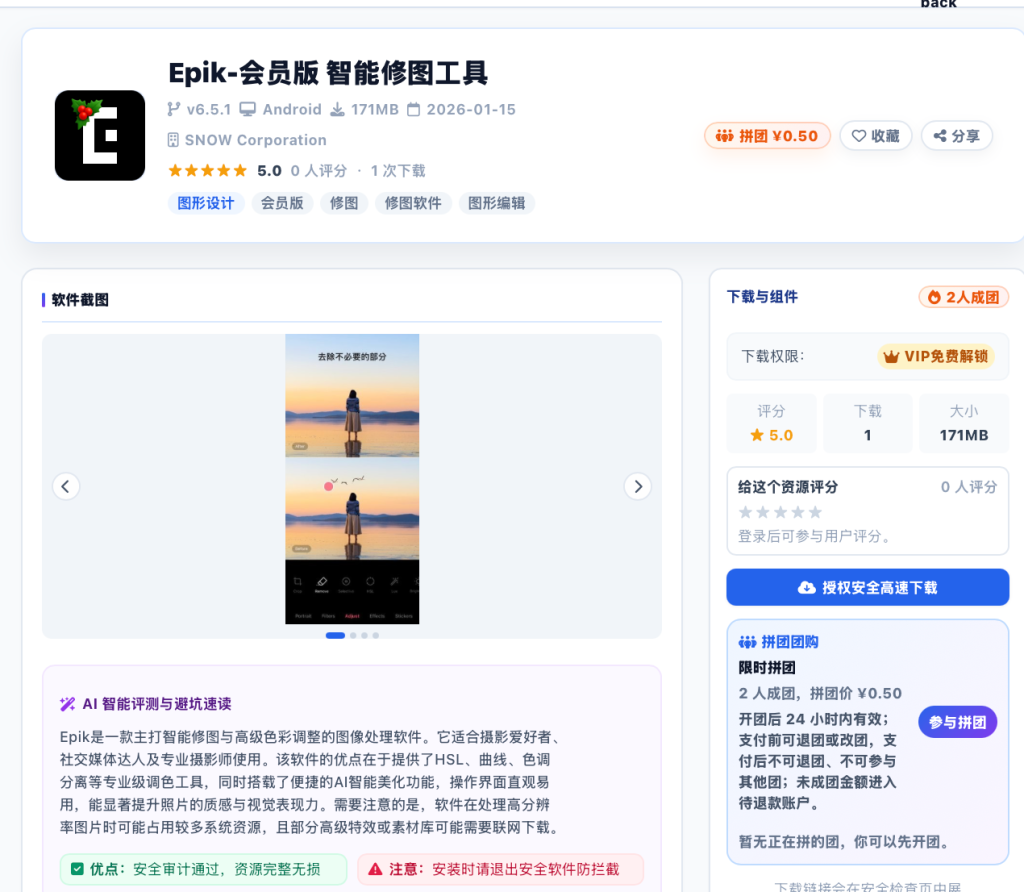Click the AI 智能评测与避坑速读 heading
Screen dimensions: 1024x892
[x=157, y=704]
